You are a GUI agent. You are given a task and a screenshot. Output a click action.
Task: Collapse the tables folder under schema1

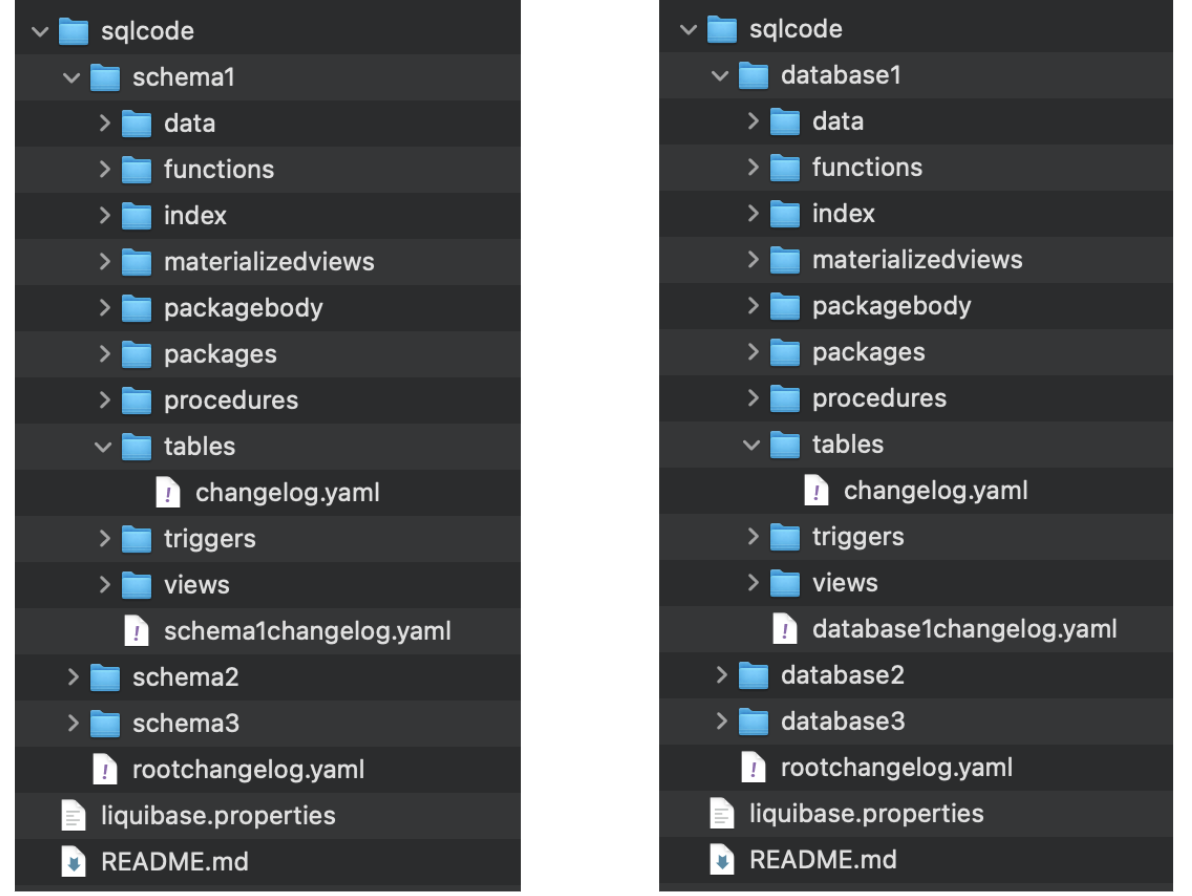[103, 447]
